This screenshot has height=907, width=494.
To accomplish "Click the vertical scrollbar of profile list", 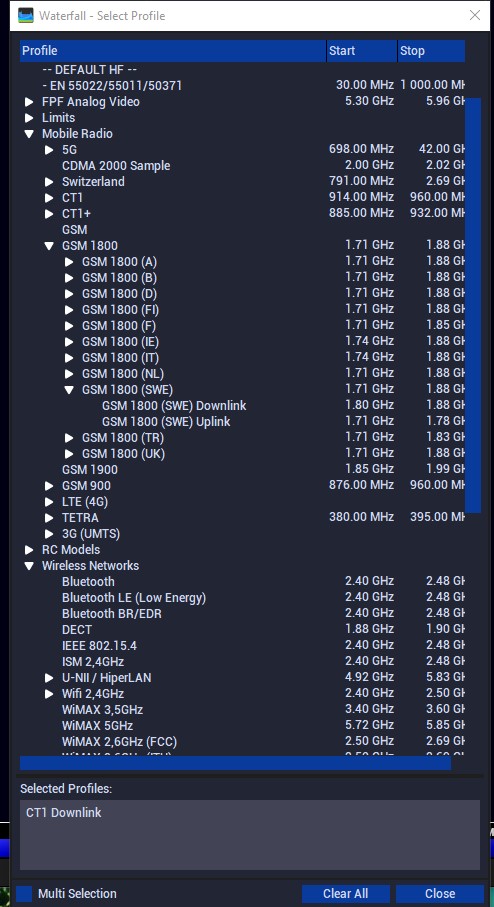I will (473, 305).
